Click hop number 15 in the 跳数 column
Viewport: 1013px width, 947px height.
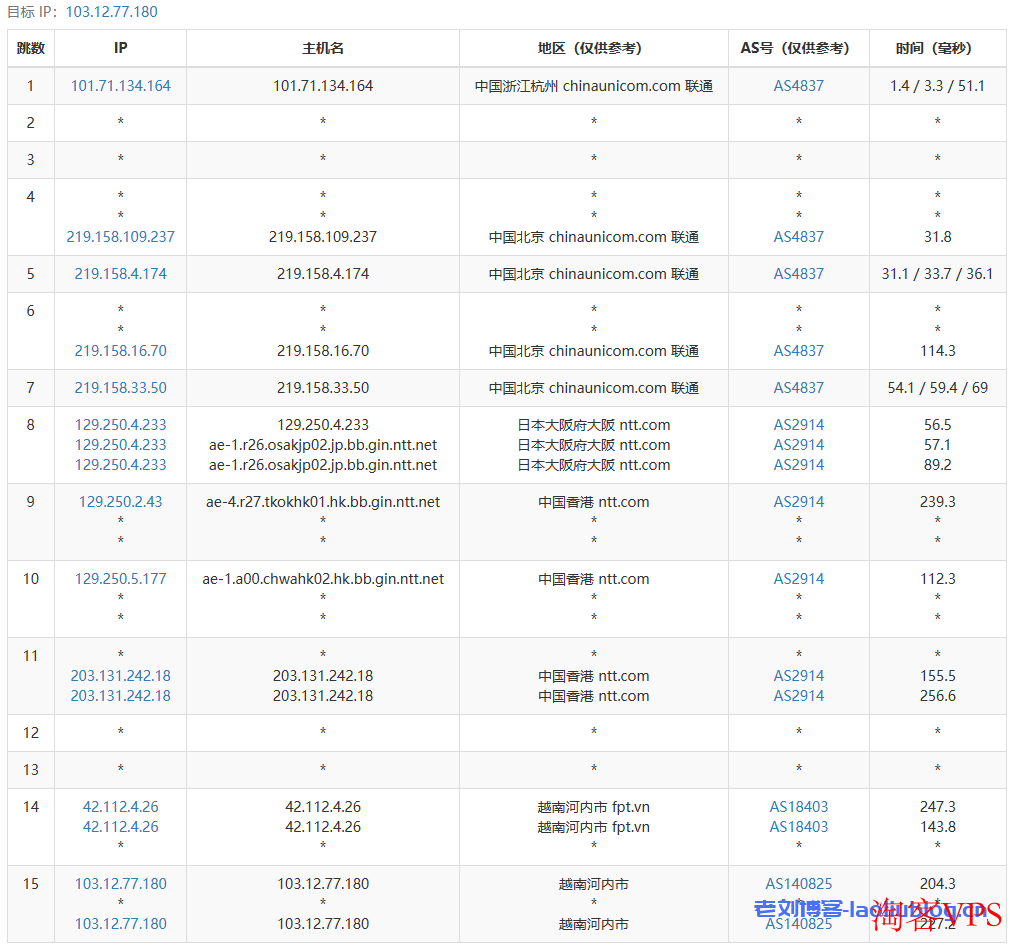(31, 884)
